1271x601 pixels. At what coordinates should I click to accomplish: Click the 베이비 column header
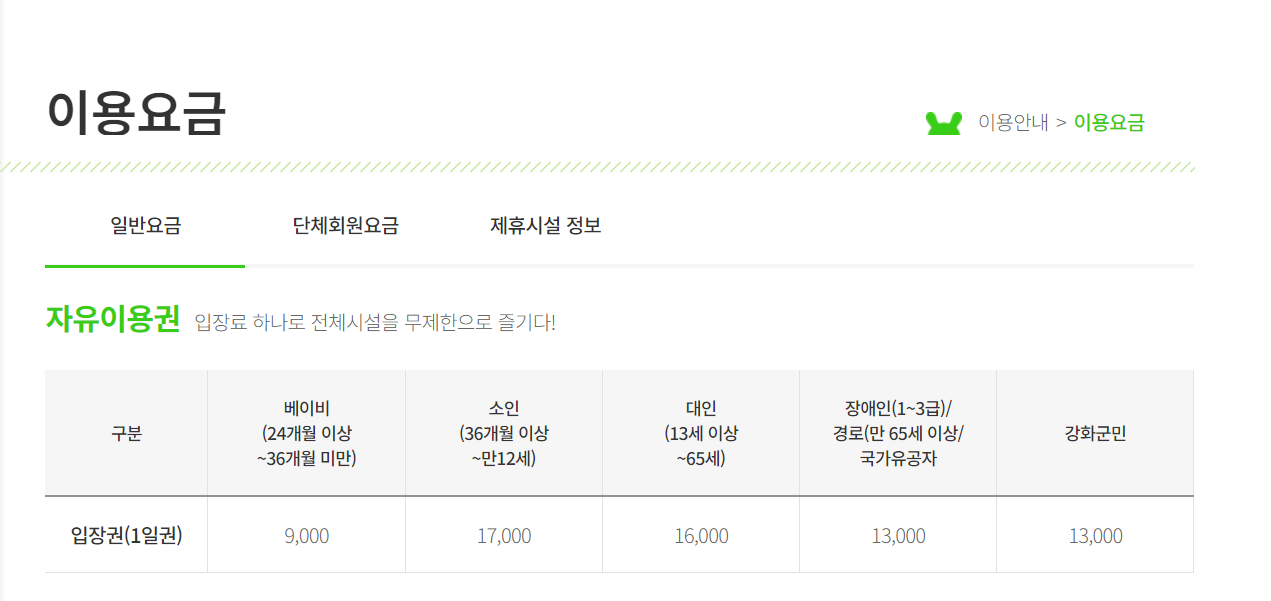pos(306,434)
